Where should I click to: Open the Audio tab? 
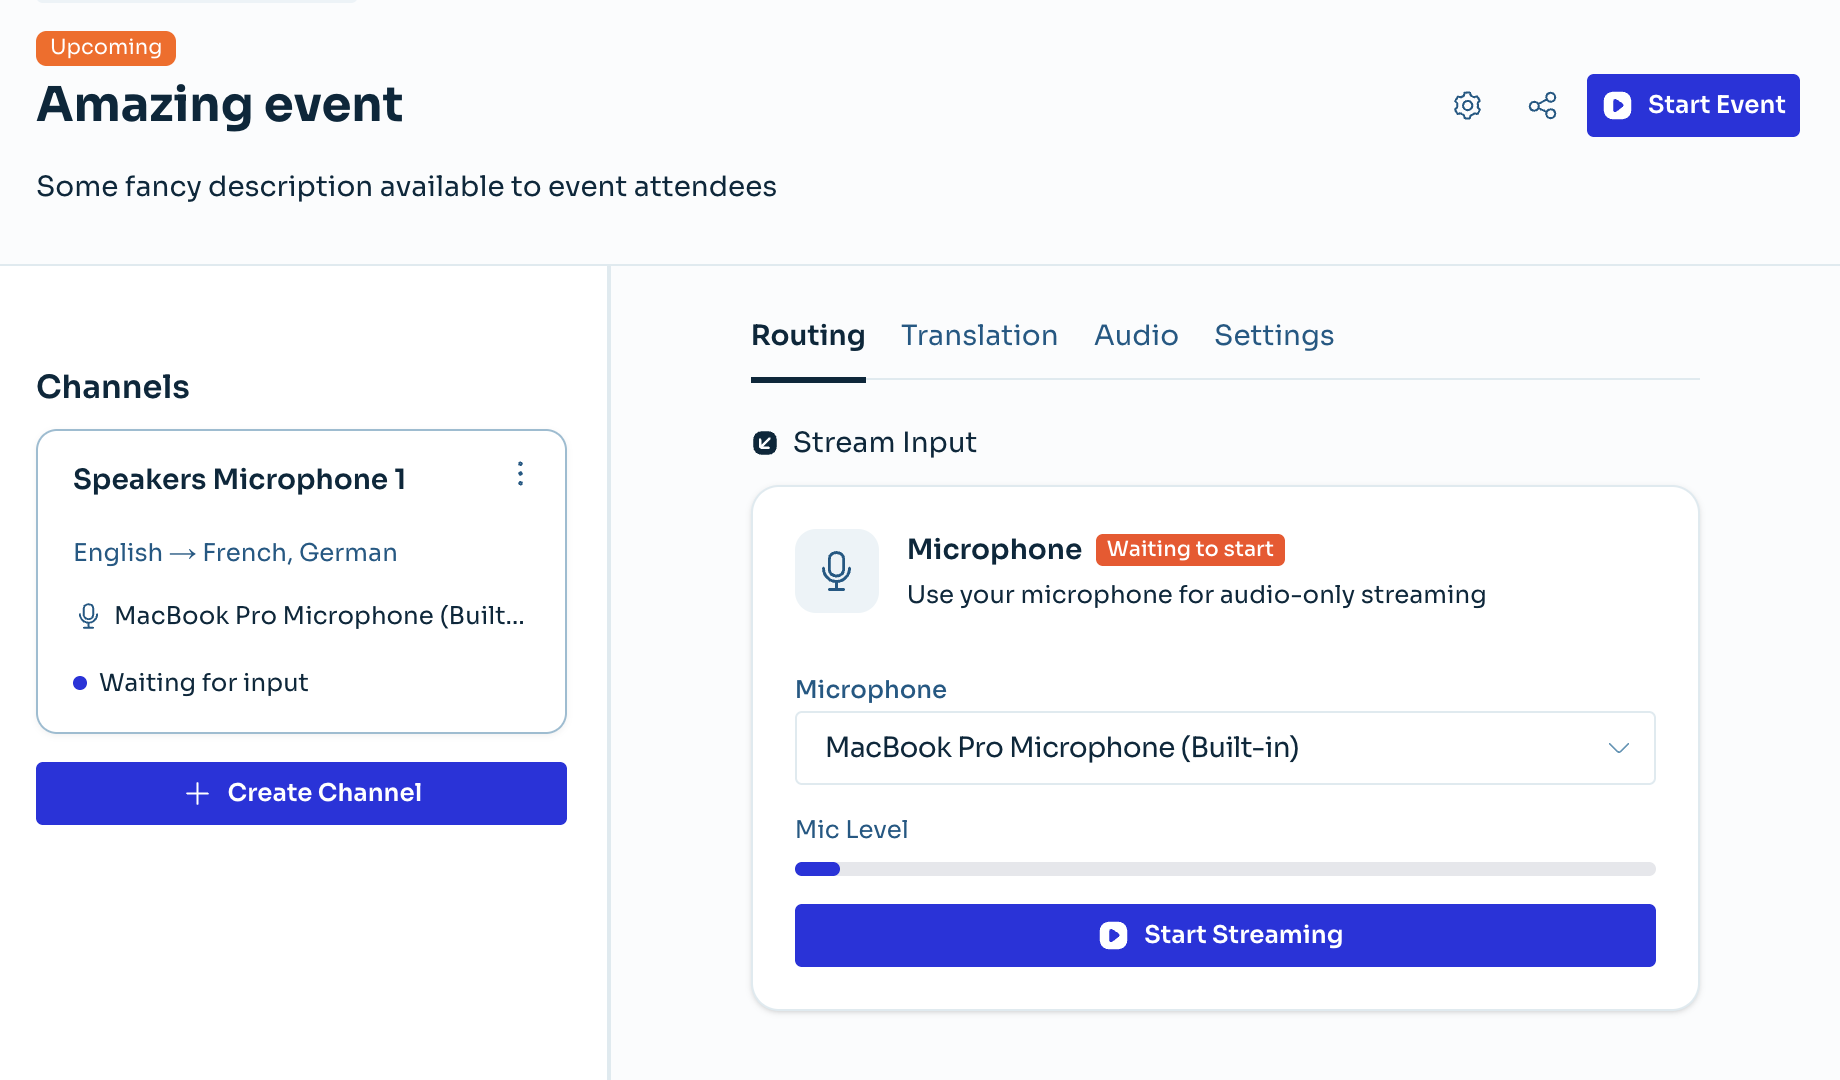point(1136,336)
